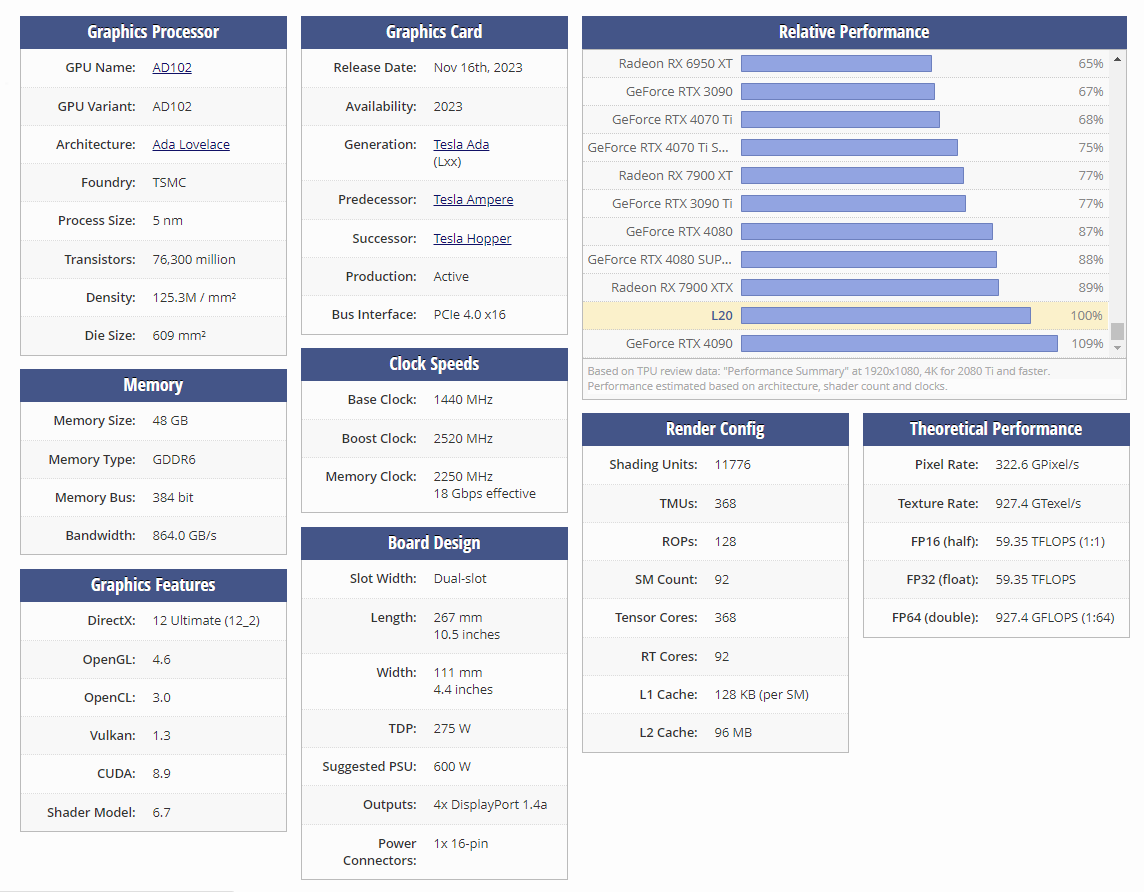Image resolution: width=1144 pixels, height=892 pixels.
Task: Click the Foundry value TSMC
Action: coord(169,182)
